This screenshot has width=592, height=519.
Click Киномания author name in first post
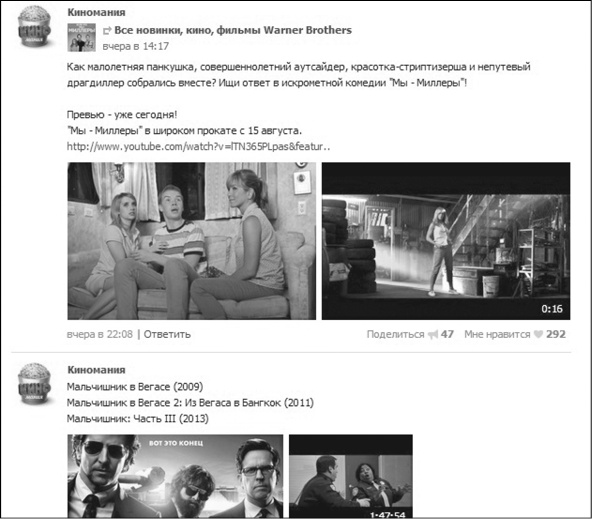point(96,12)
